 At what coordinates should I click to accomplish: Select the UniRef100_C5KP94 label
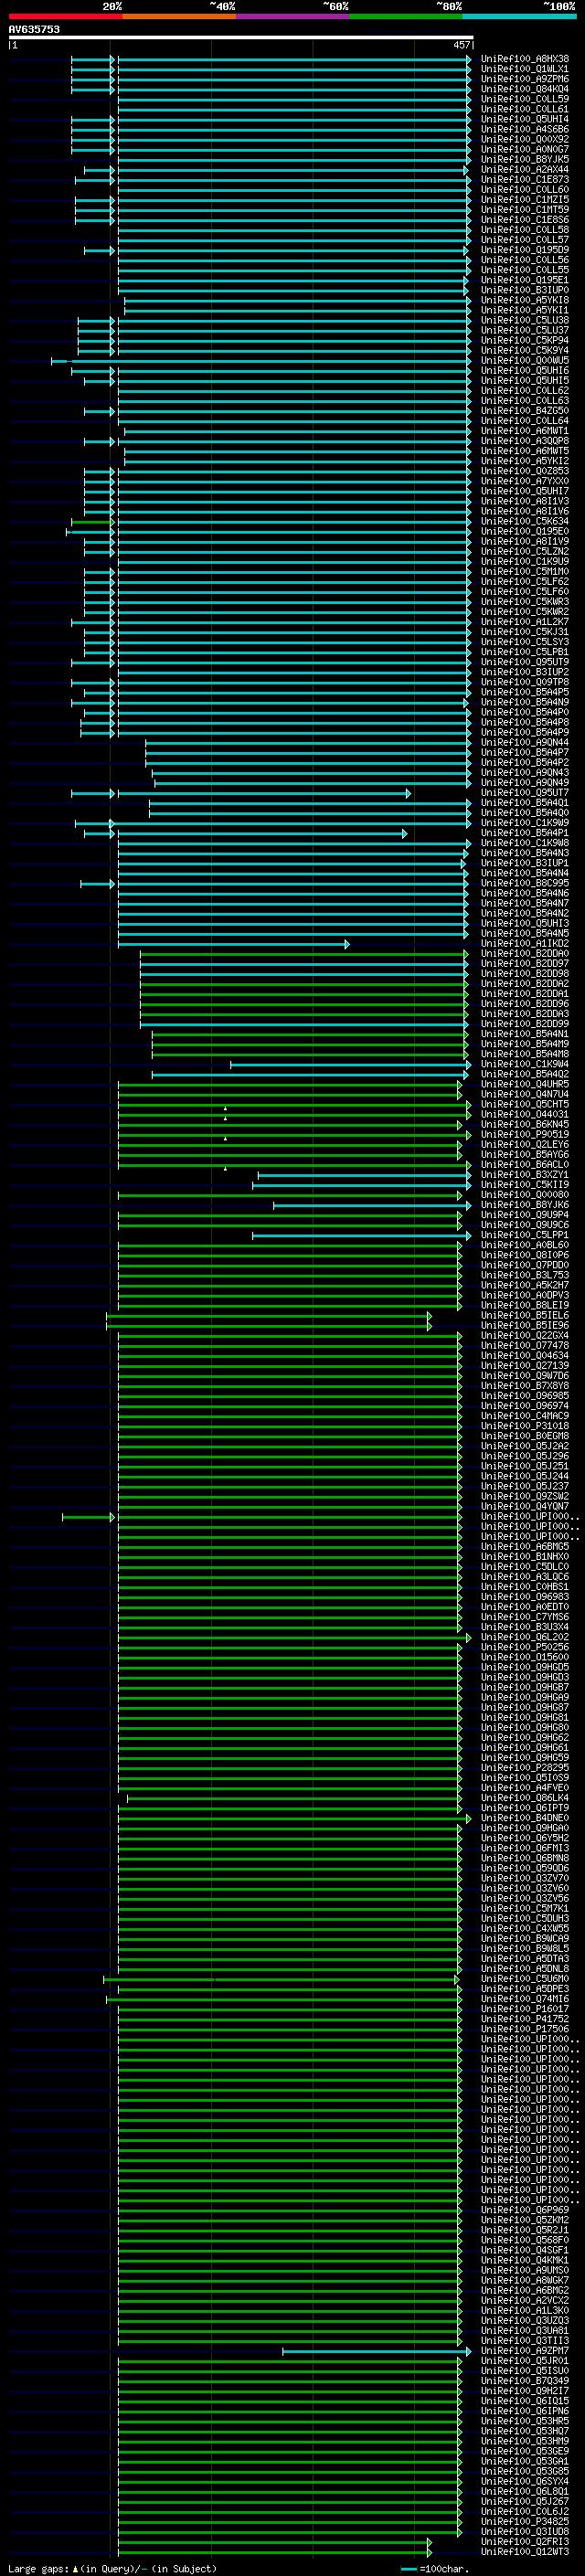coord(525,340)
